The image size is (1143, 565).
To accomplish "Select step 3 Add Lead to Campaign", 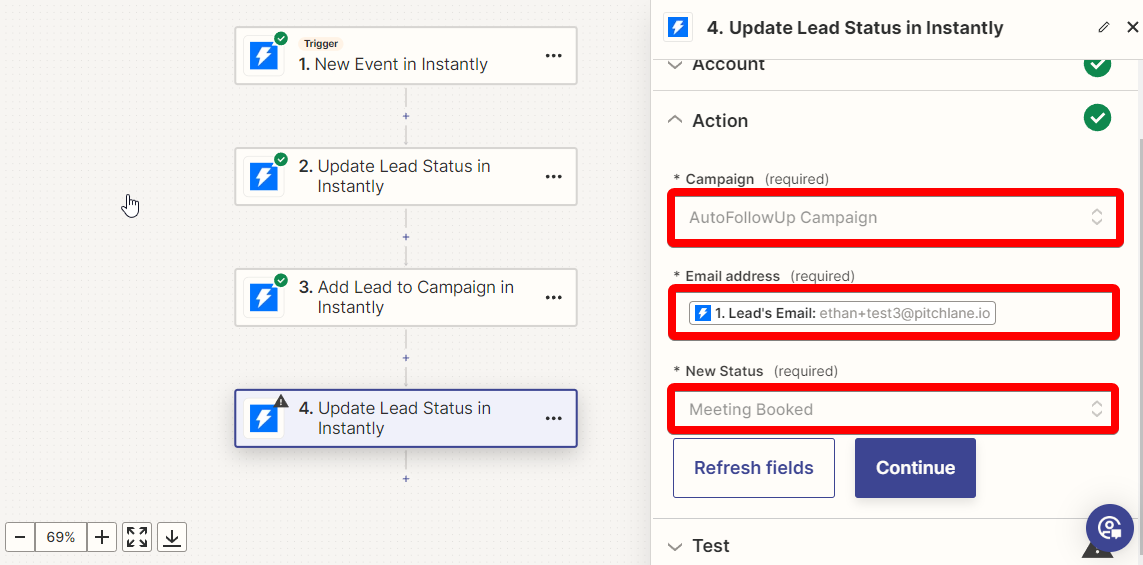I will [406, 297].
